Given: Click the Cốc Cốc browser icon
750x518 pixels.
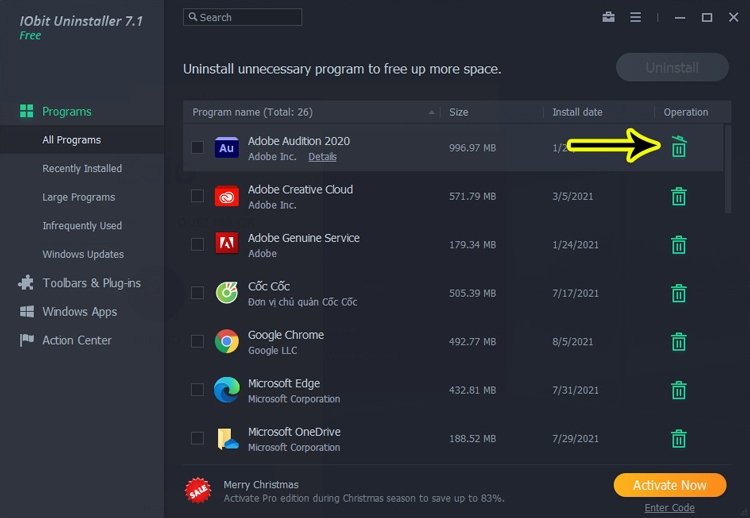Looking at the screenshot, I should click(x=227, y=293).
